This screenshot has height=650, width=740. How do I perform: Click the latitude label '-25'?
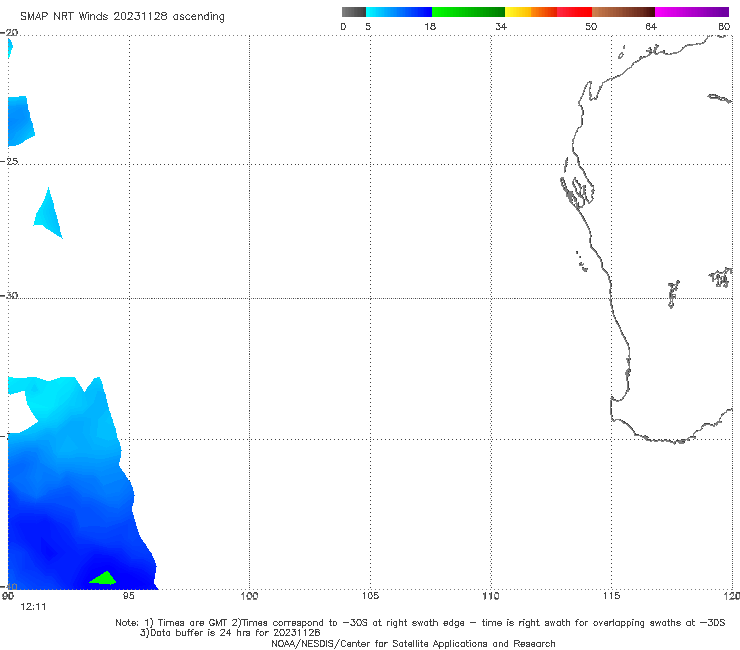9,161
